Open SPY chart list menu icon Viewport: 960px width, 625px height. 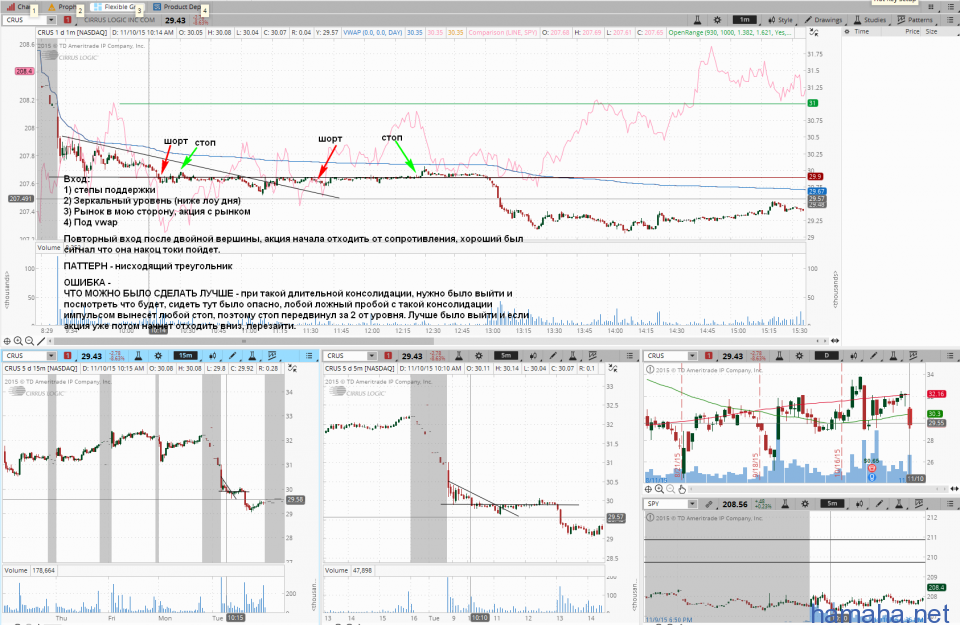tap(950, 504)
